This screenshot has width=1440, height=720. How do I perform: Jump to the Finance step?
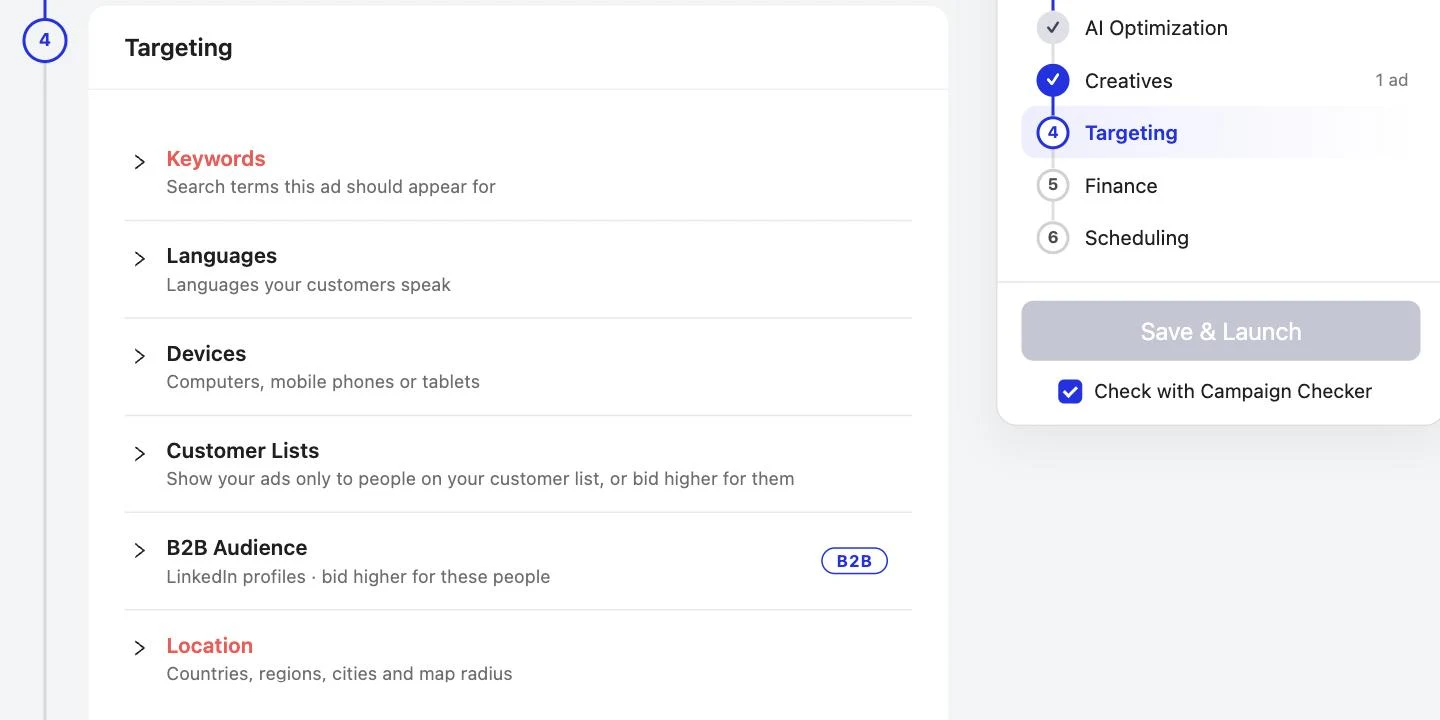[x=1121, y=186]
